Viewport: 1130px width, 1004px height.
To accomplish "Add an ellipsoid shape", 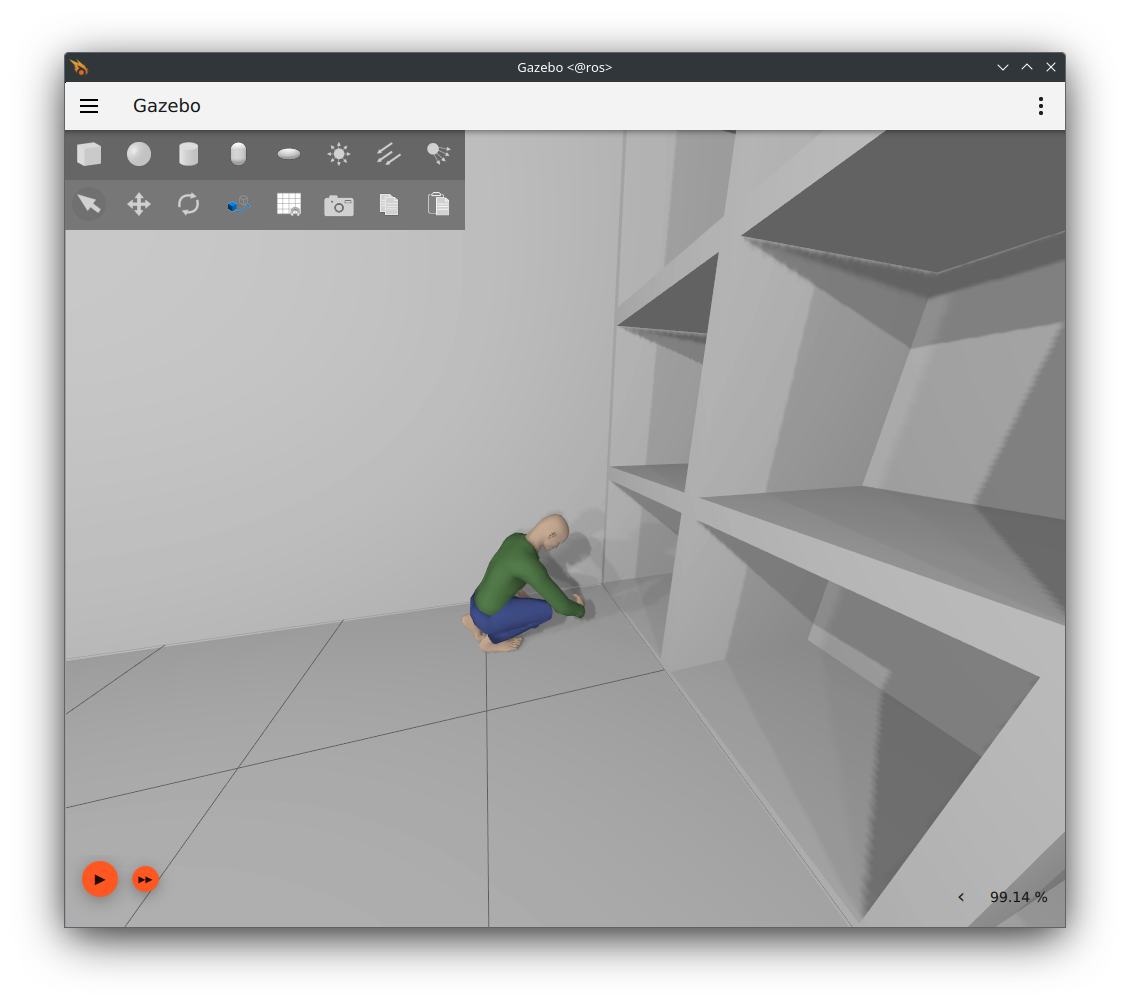I will [289, 154].
